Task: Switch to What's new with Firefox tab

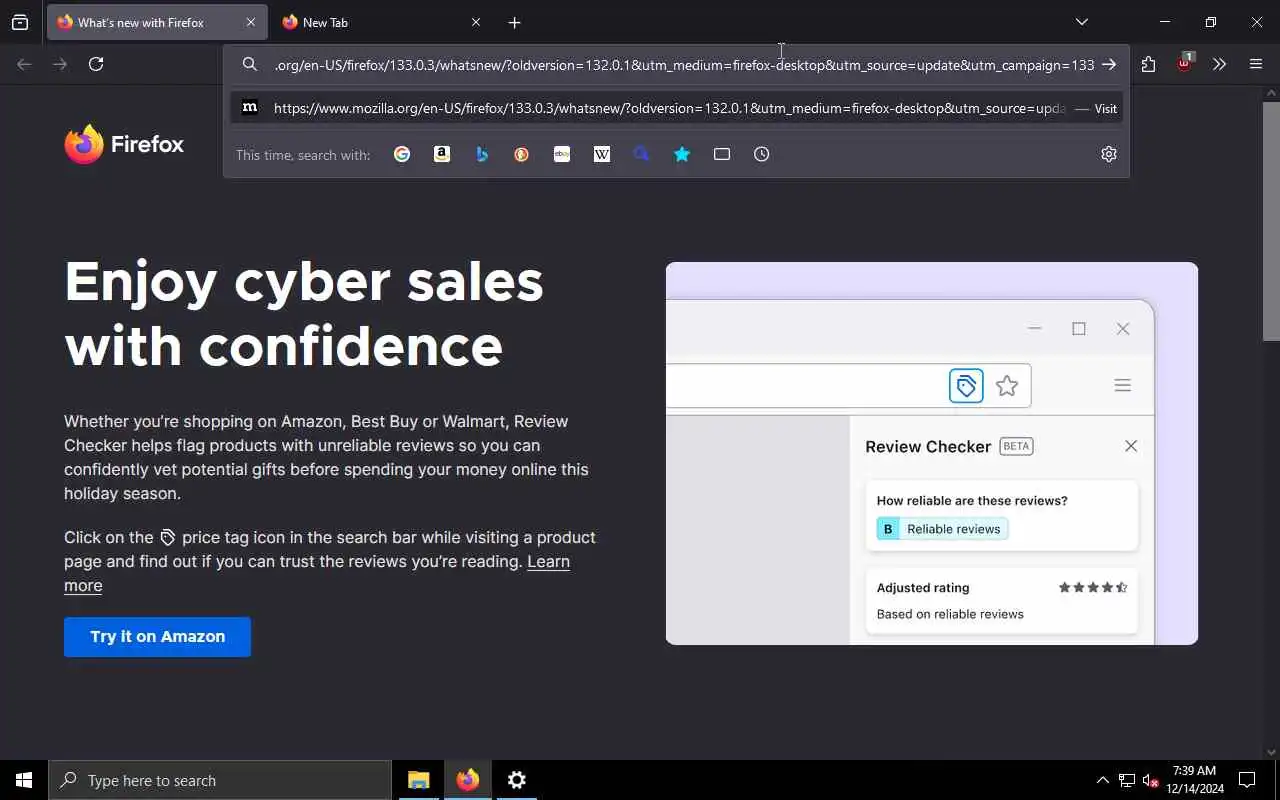Action: pyautogui.click(x=157, y=22)
